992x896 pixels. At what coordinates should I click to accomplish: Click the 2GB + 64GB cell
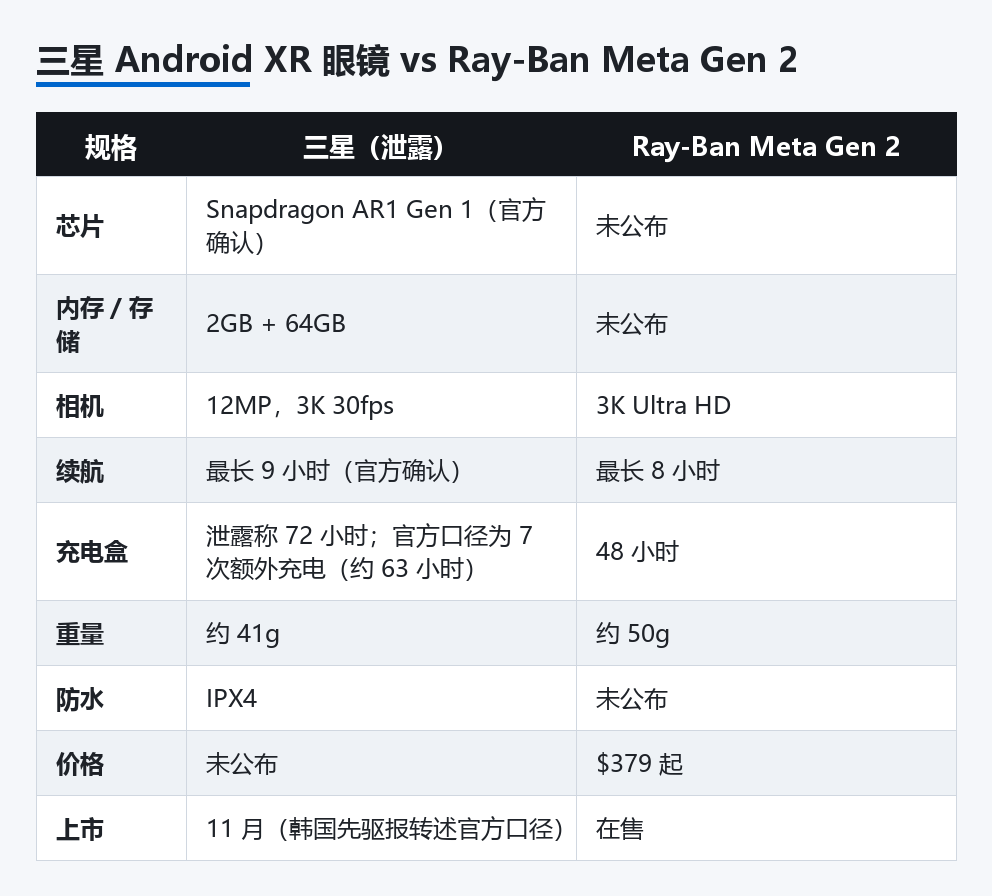click(381, 324)
